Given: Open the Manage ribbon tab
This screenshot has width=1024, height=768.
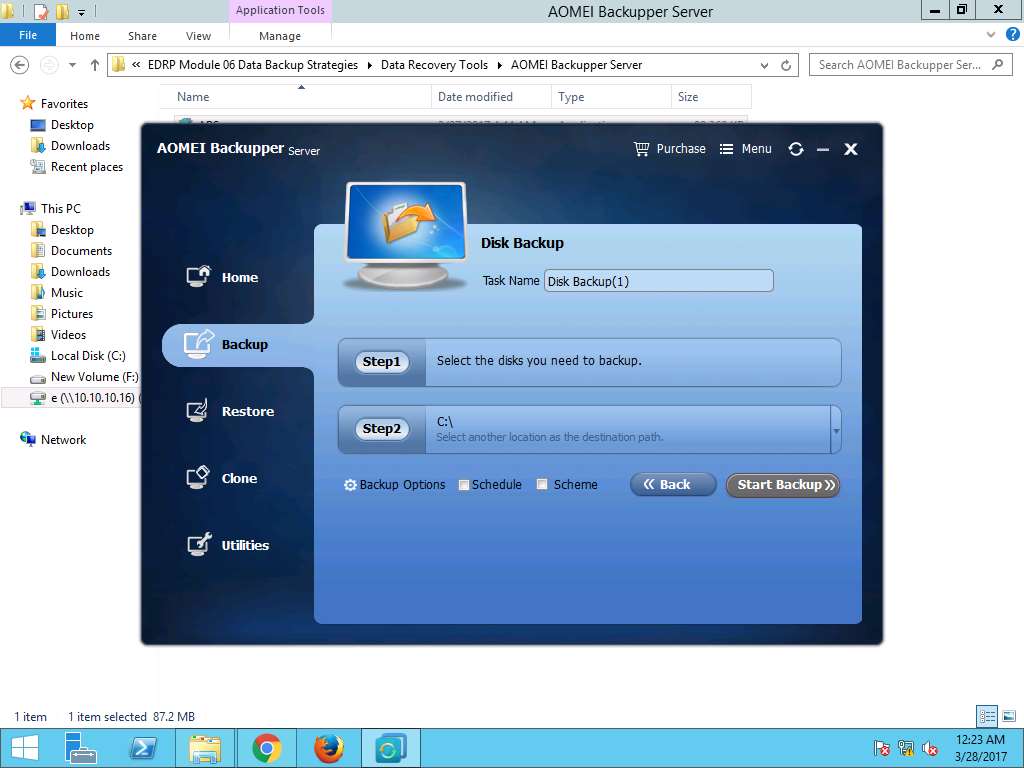Looking at the screenshot, I should 280,36.
